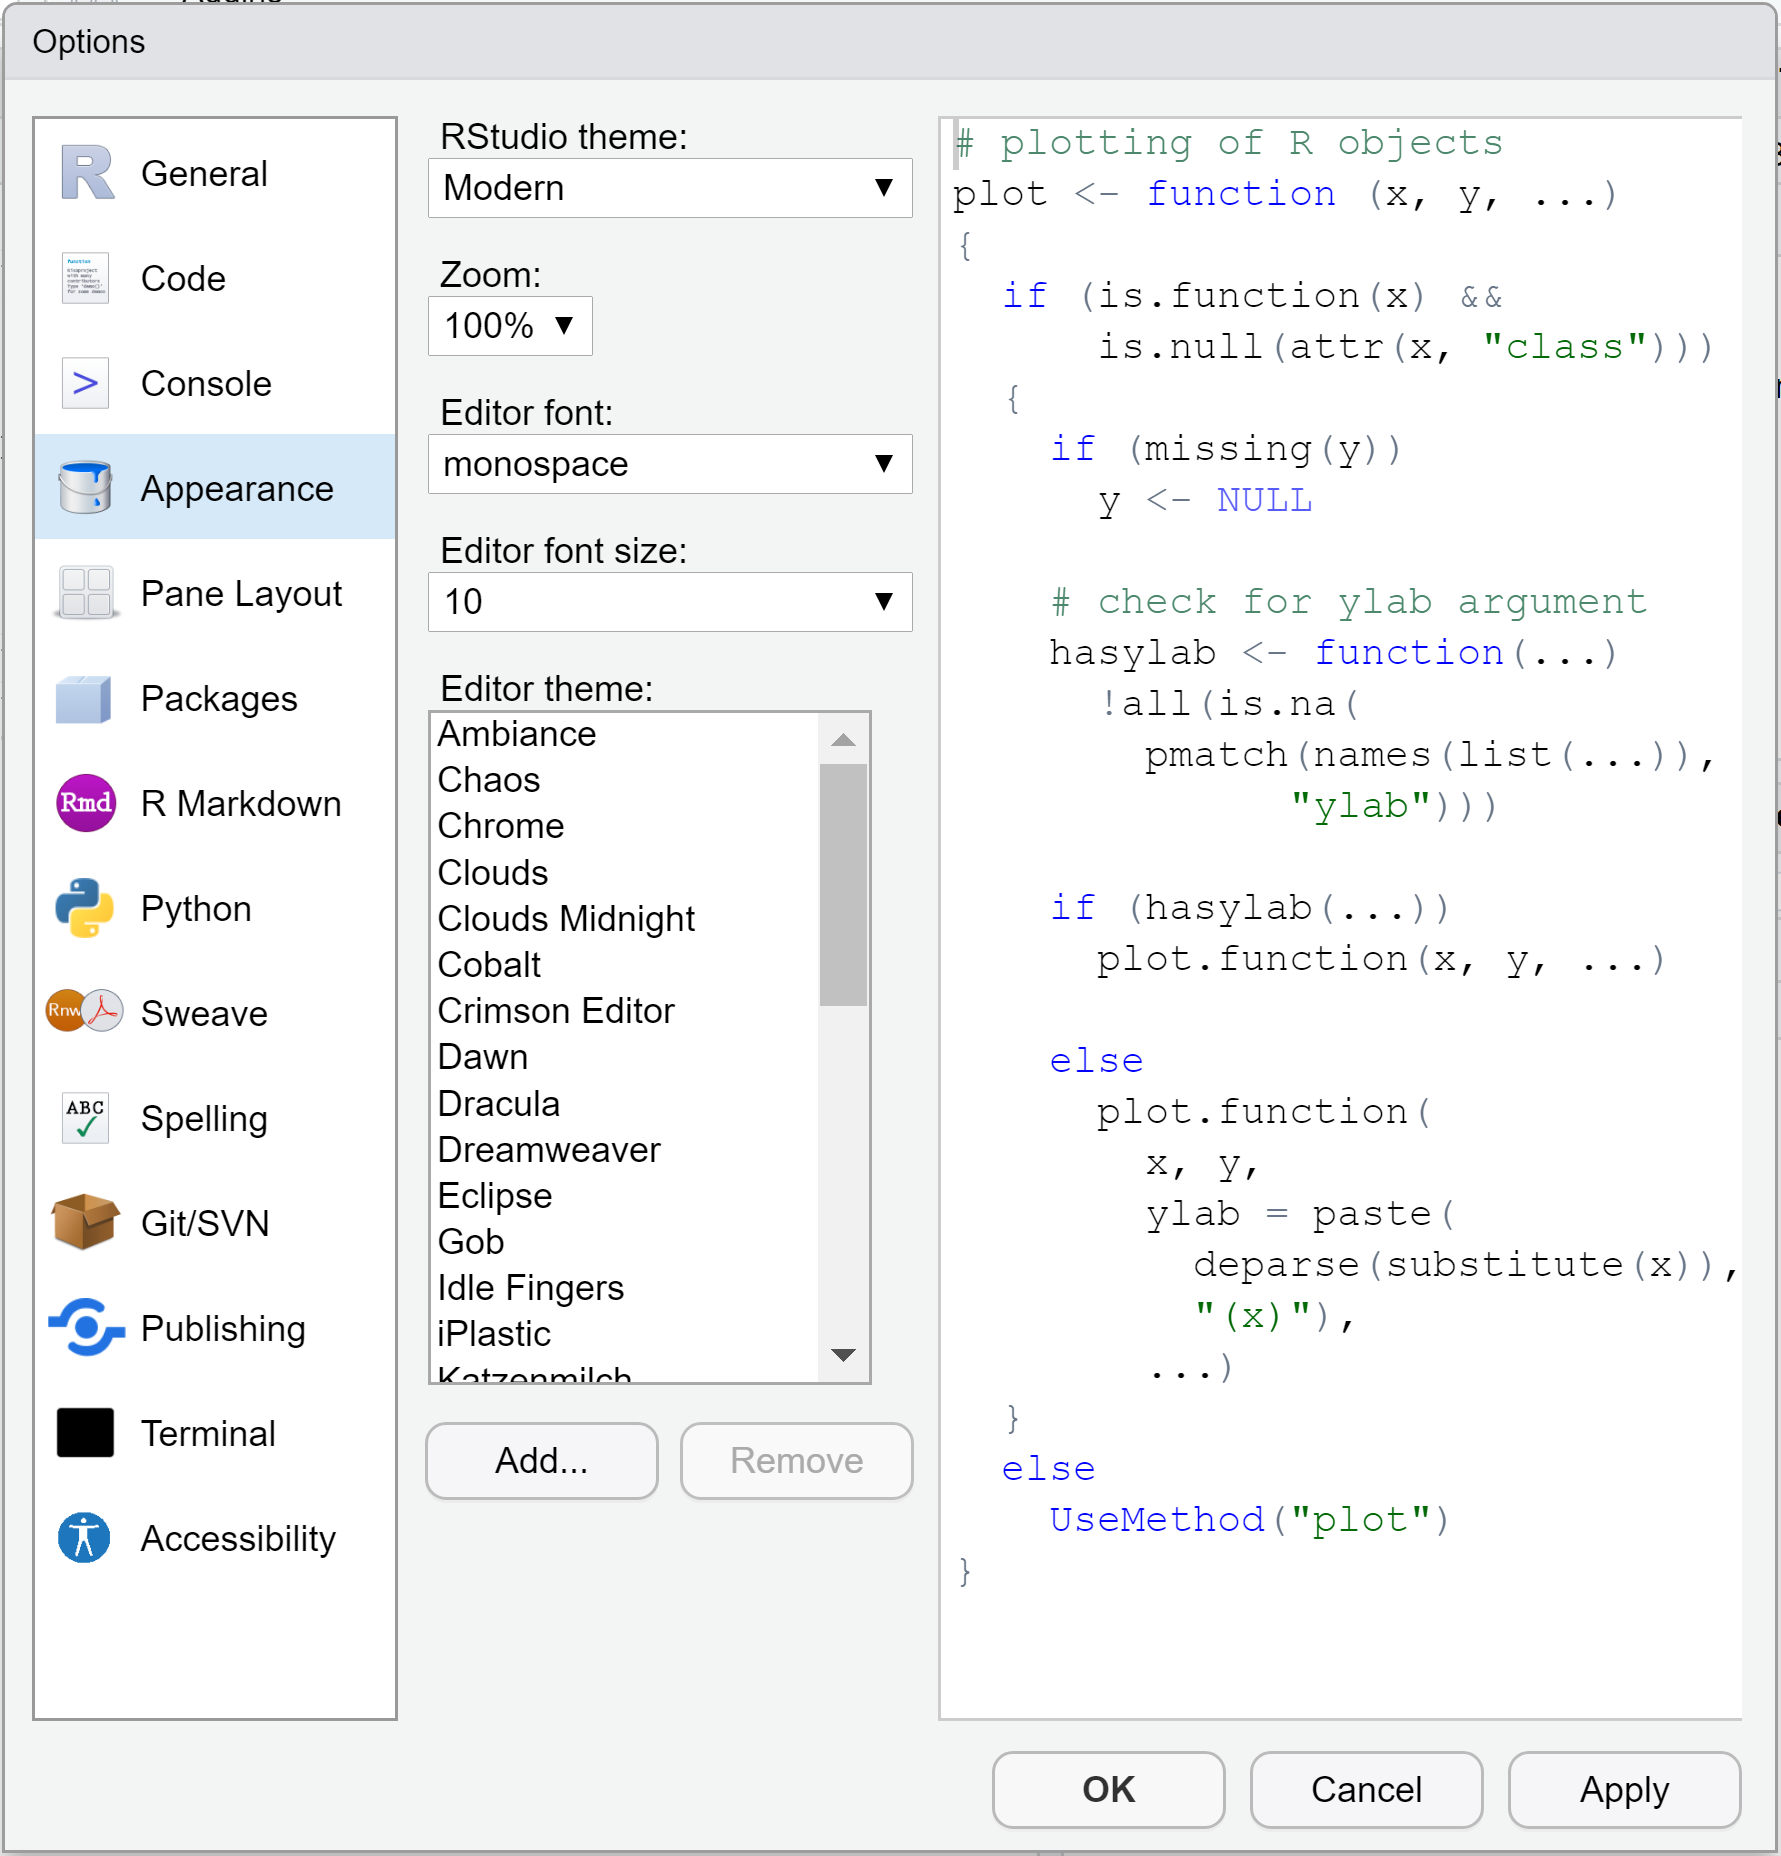Click the Remove theme button

(x=797, y=1461)
